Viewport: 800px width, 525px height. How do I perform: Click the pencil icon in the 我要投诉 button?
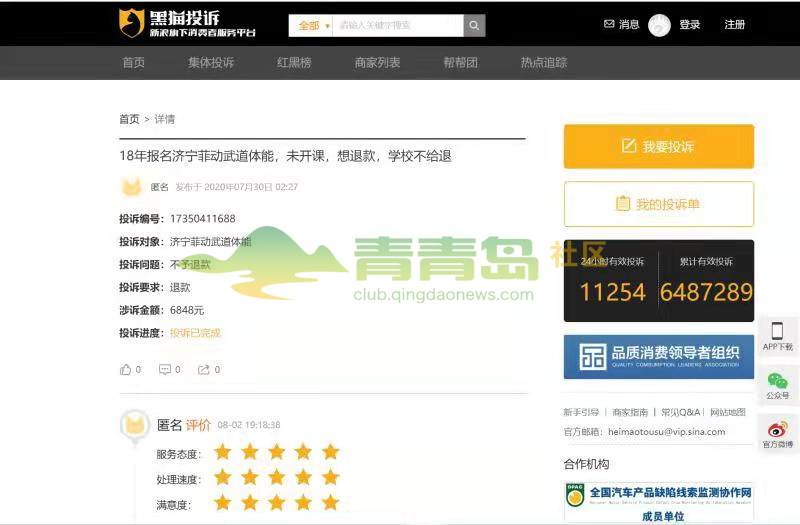coord(629,145)
